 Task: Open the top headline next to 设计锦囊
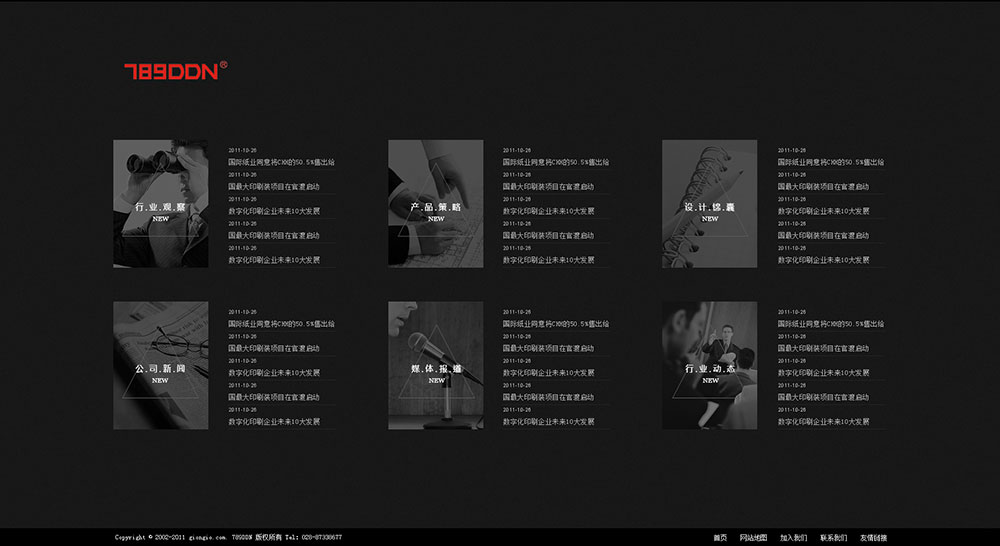(x=830, y=162)
